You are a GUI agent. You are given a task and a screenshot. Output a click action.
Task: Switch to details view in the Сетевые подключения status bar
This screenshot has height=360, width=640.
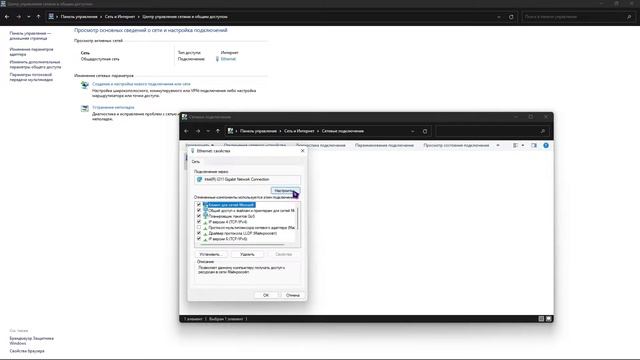point(541,319)
